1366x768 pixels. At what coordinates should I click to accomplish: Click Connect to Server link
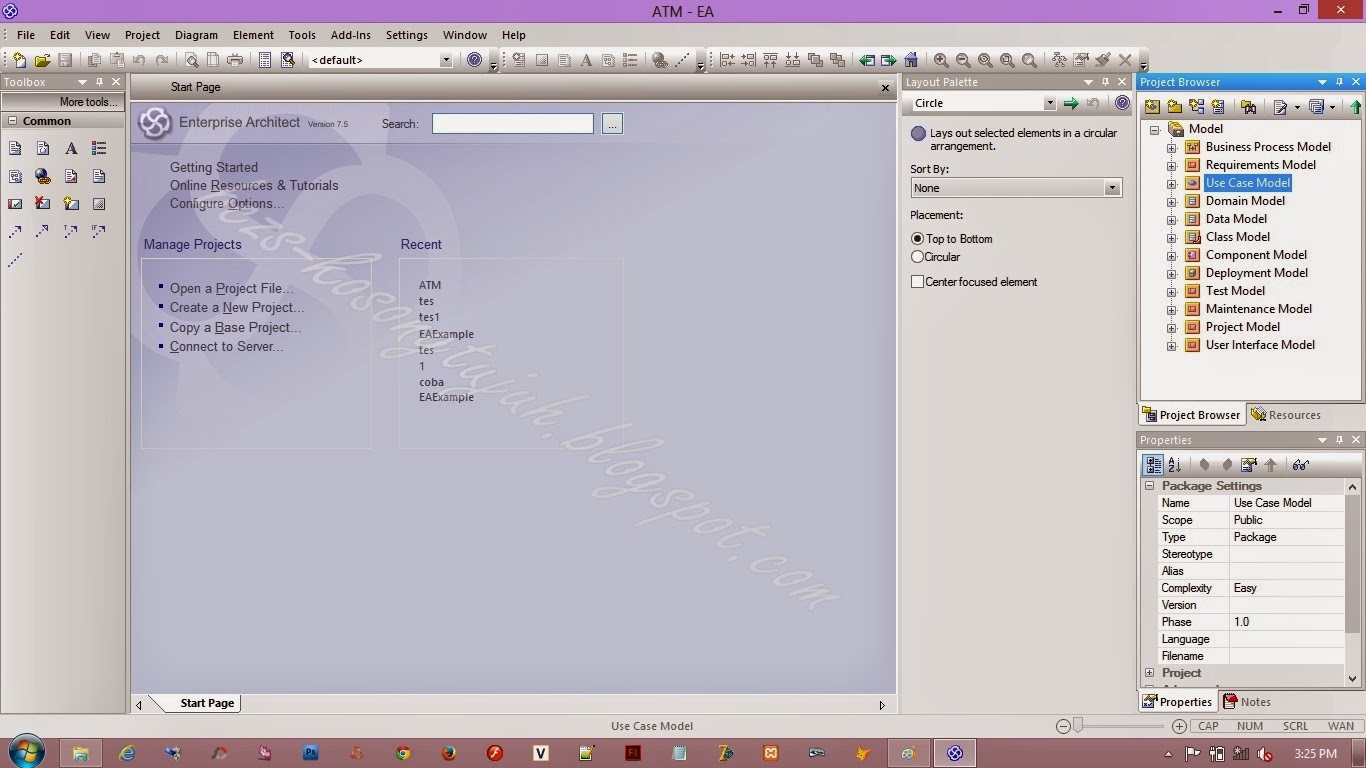click(227, 347)
